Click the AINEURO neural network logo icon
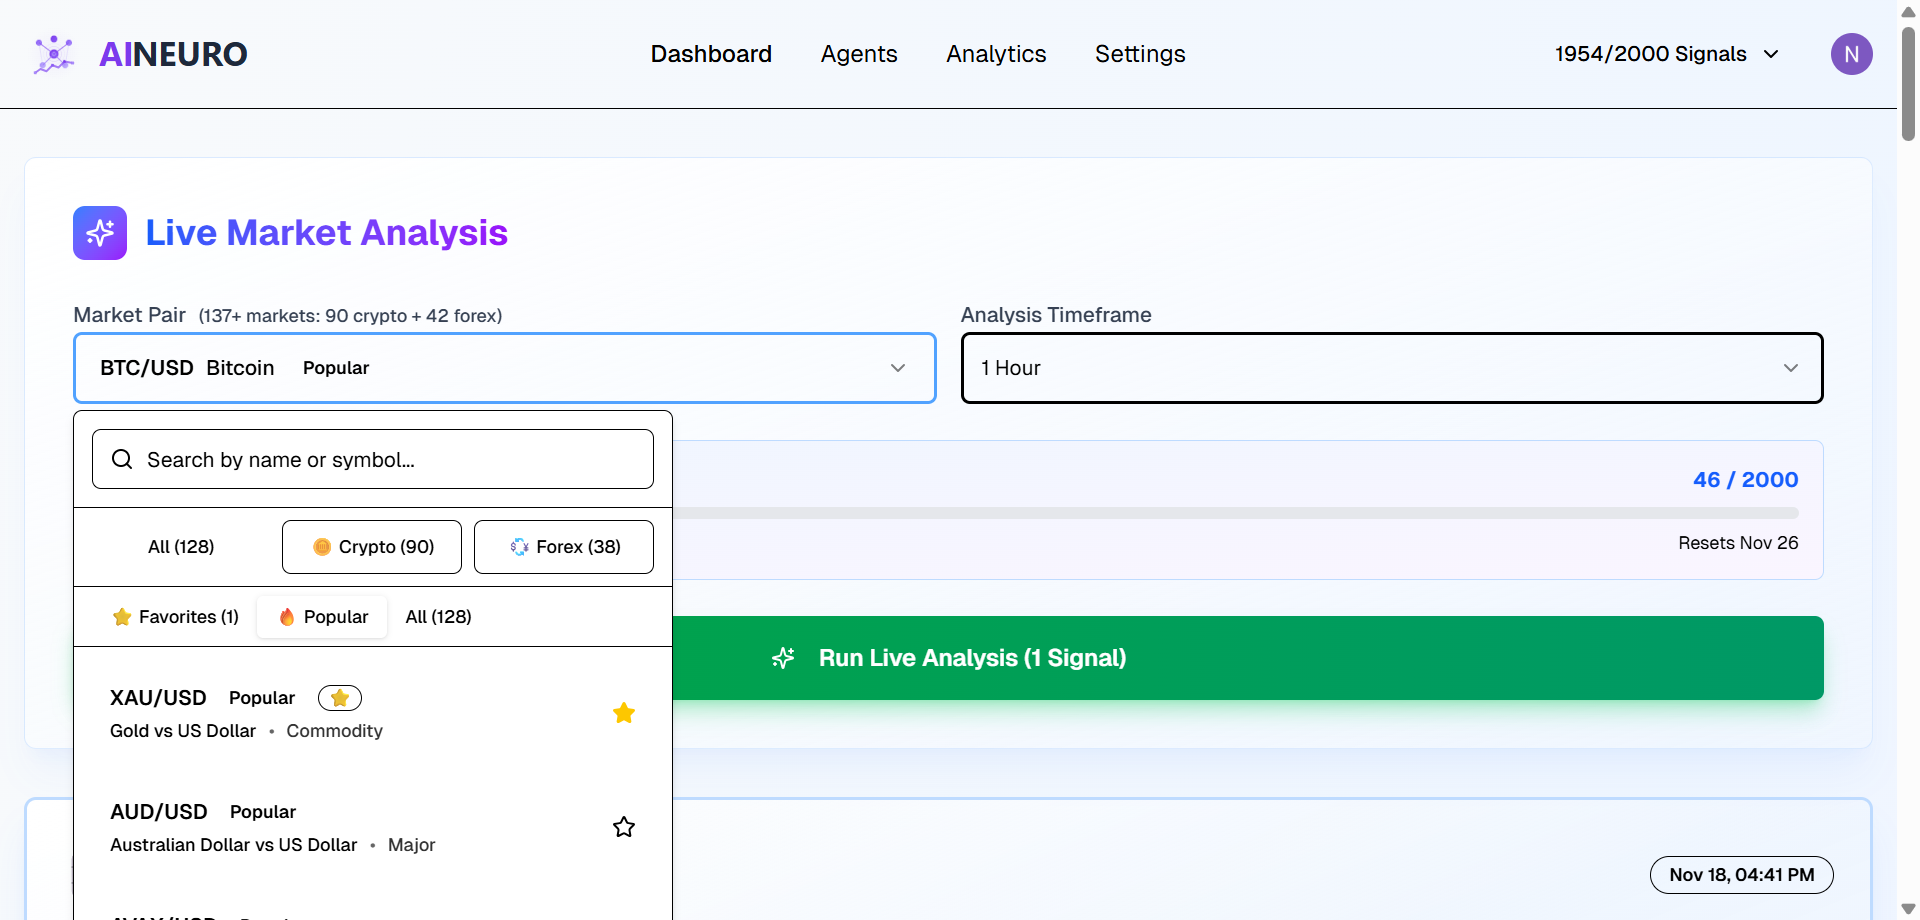 tap(54, 54)
